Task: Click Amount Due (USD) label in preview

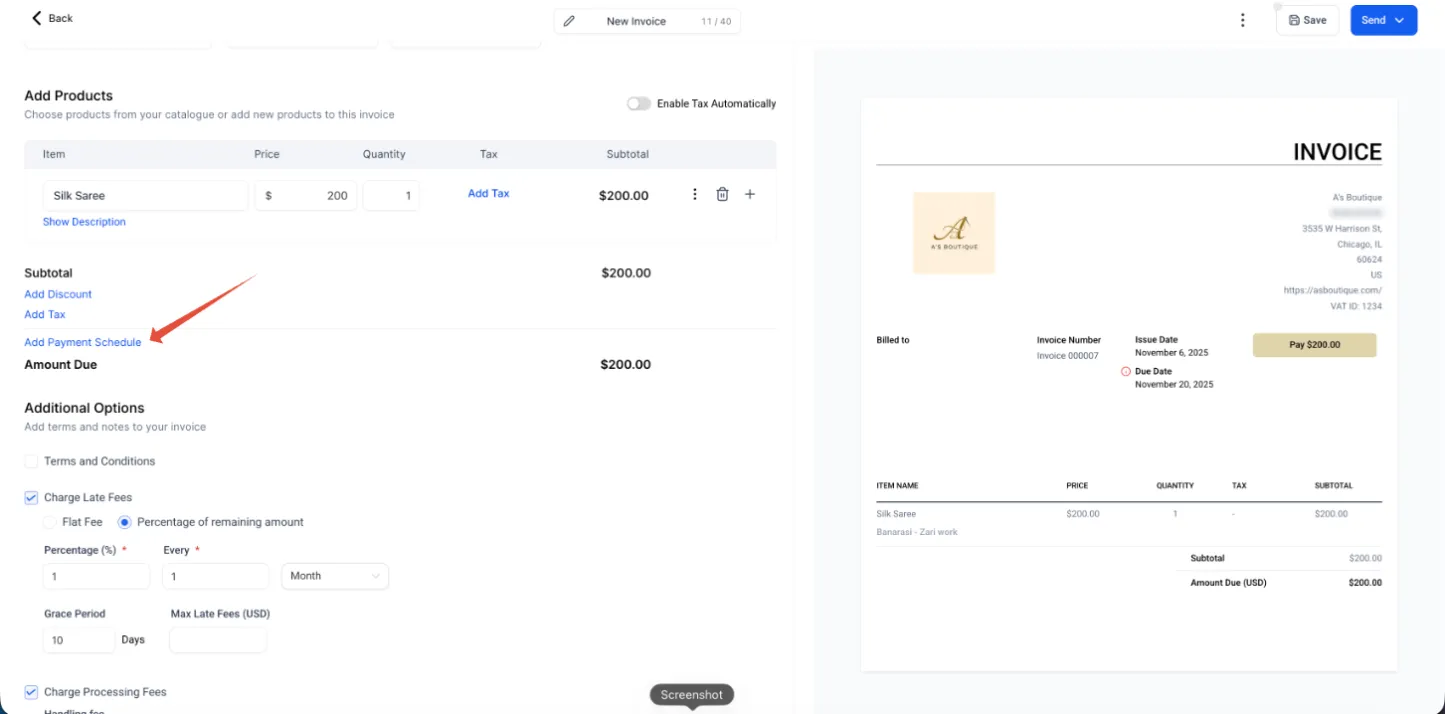Action: [1229, 582]
